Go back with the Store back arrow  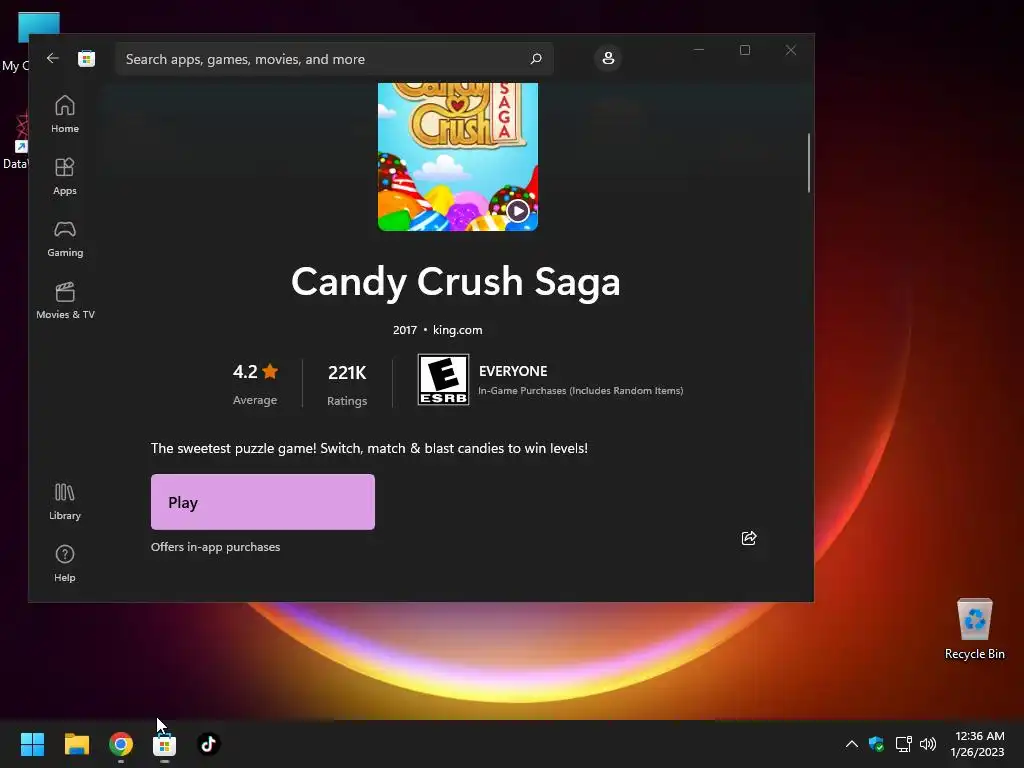53,59
